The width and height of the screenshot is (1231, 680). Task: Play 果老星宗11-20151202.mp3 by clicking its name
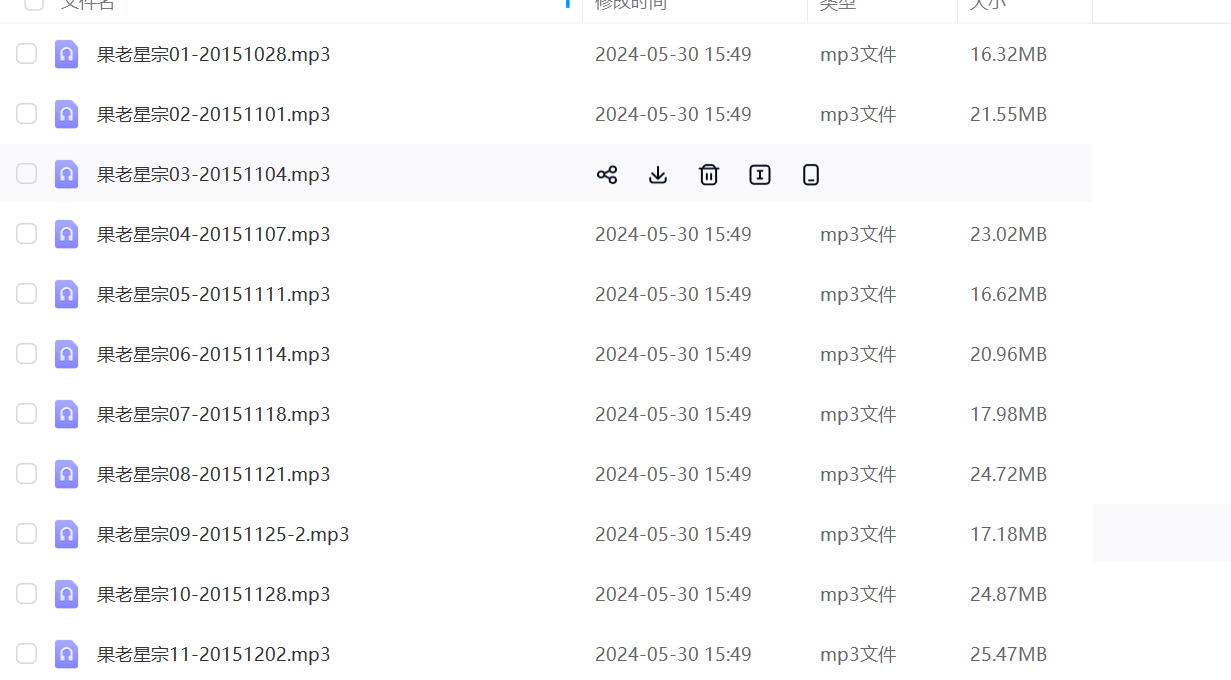(213, 654)
